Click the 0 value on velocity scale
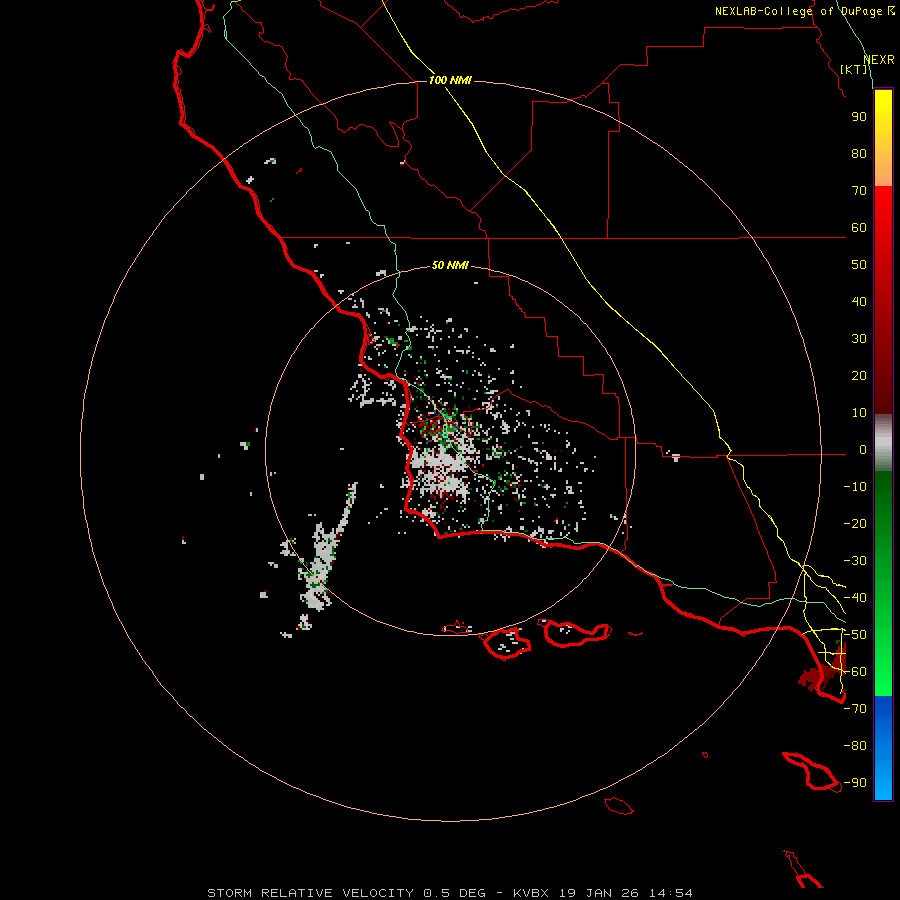Screen dimensions: 900x900 tap(863, 450)
